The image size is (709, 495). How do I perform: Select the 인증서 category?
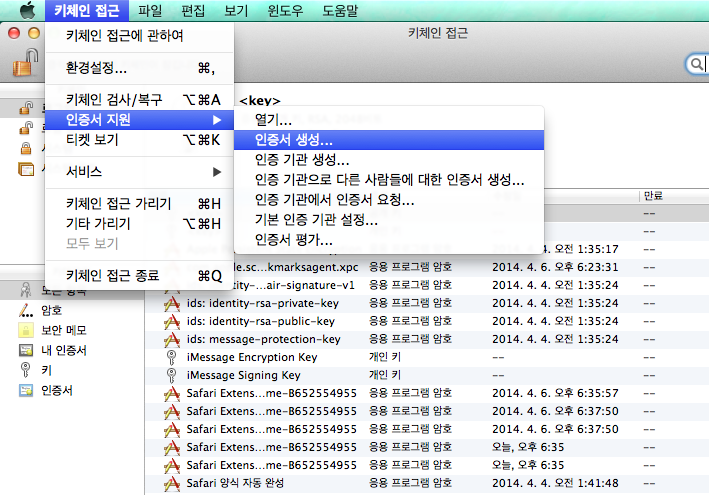[57, 390]
